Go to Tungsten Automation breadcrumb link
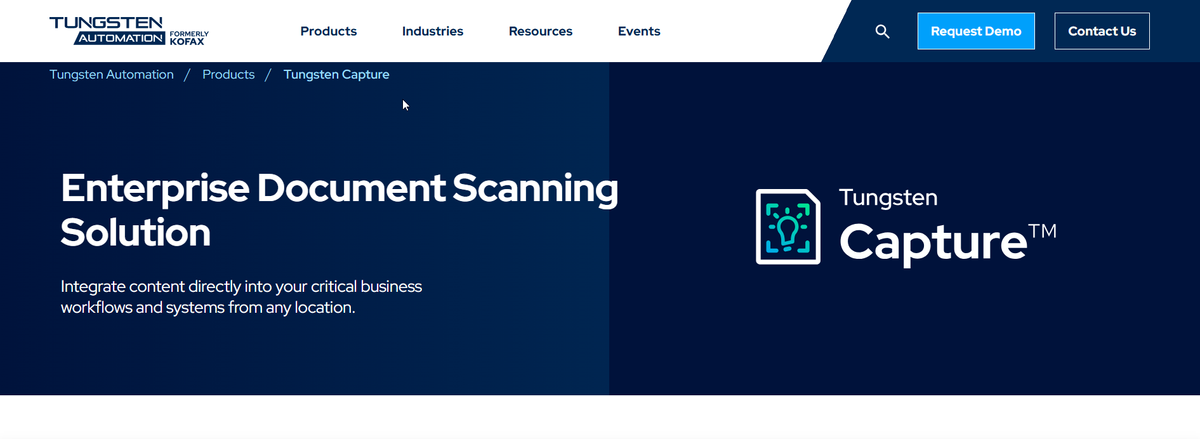1200x439 pixels. click(112, 75)
